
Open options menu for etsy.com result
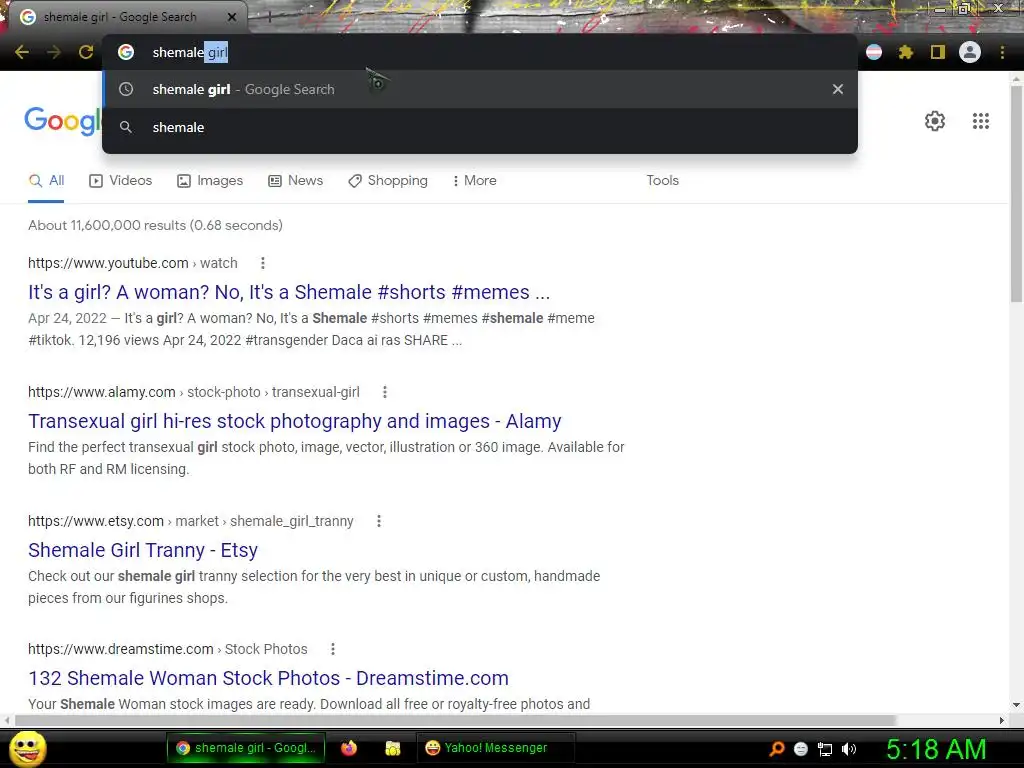pyautogui.click(x=379, y=521)
